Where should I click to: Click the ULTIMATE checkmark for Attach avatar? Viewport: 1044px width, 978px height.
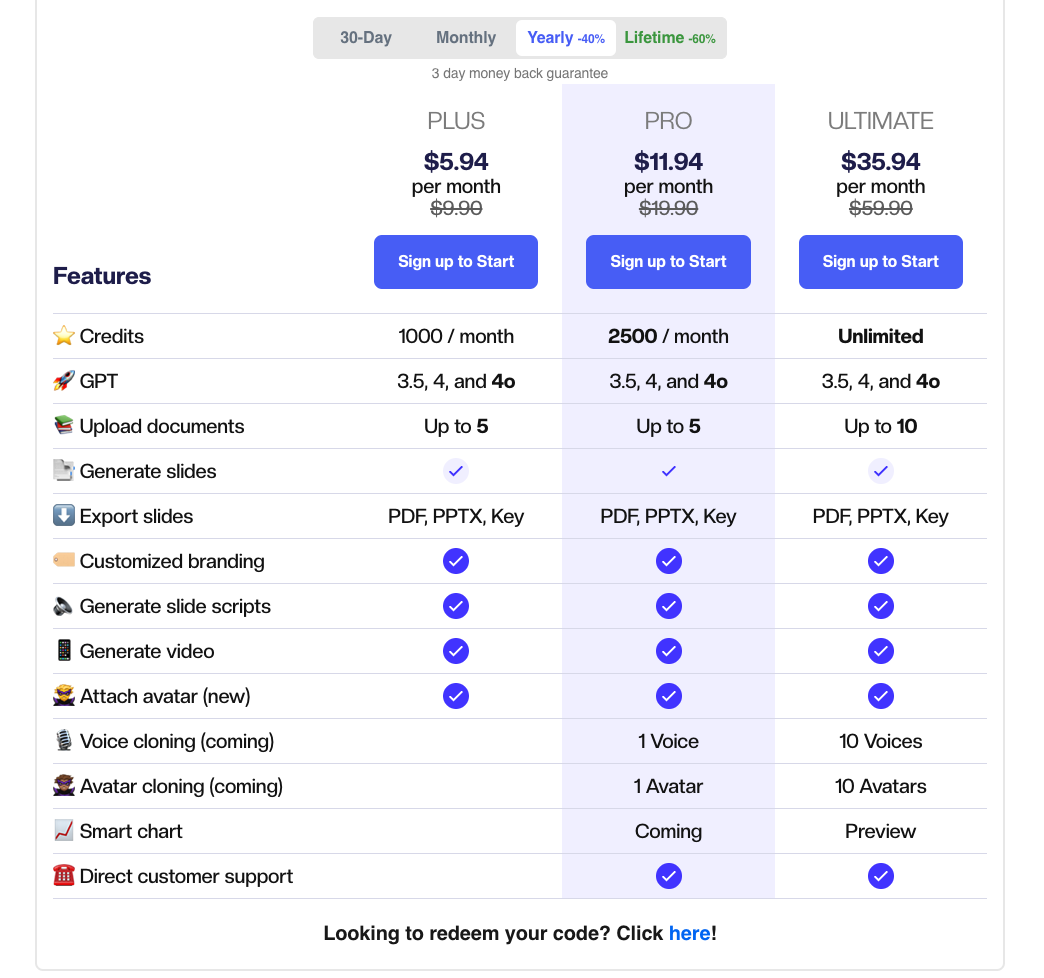(880, 696)
